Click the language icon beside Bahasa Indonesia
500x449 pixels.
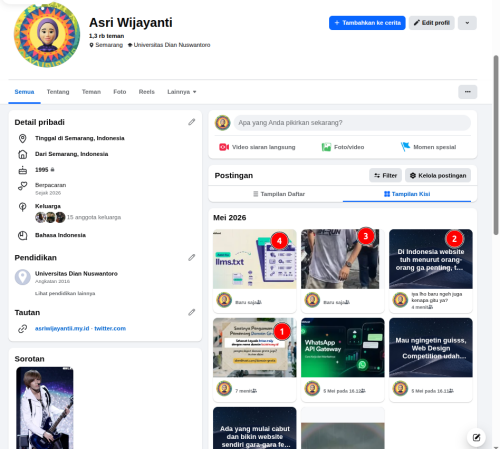point(22,235)
